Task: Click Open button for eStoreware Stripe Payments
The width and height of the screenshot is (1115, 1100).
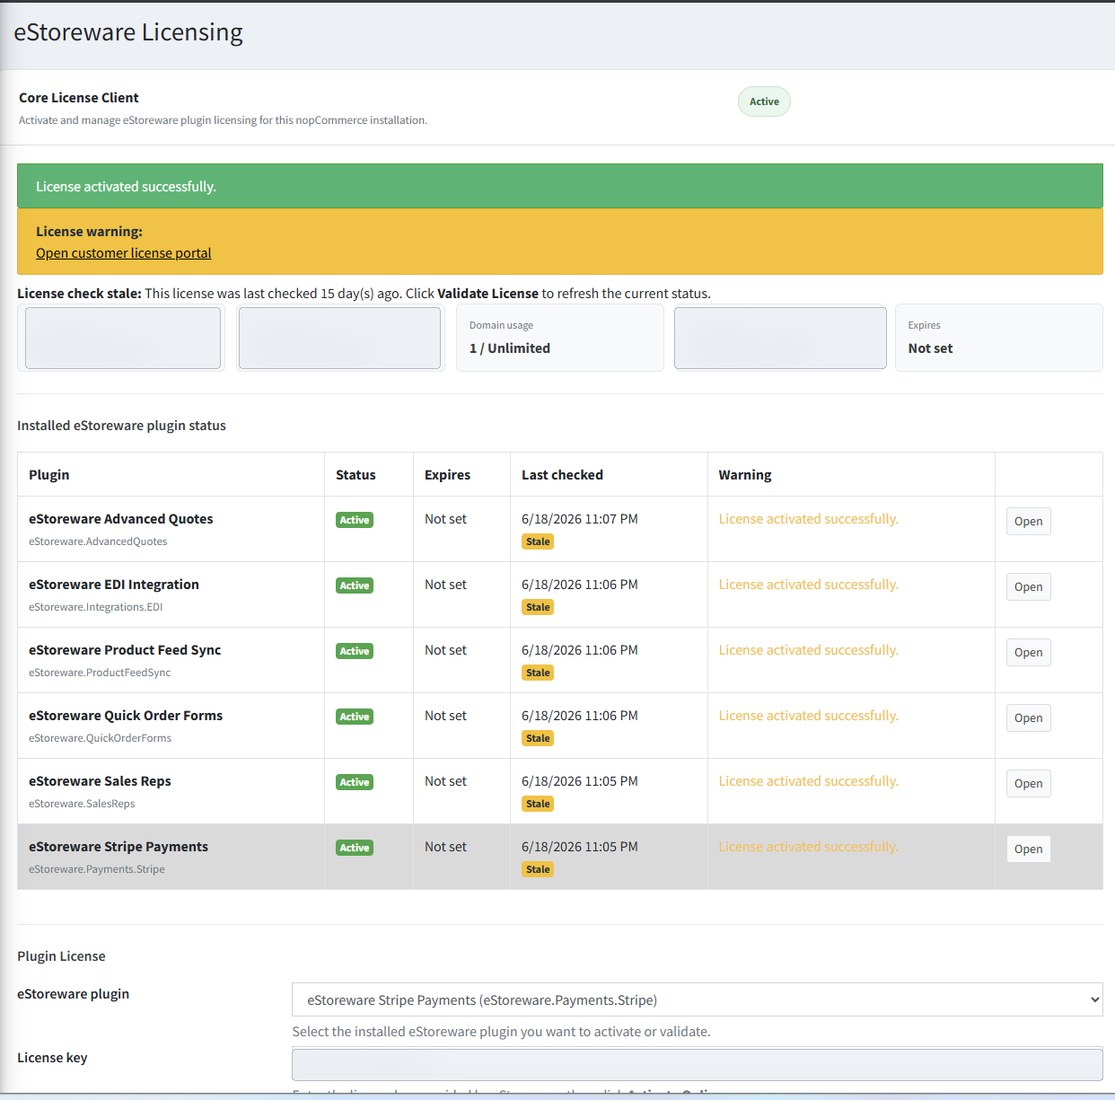Action: (x=1028, y=849)
